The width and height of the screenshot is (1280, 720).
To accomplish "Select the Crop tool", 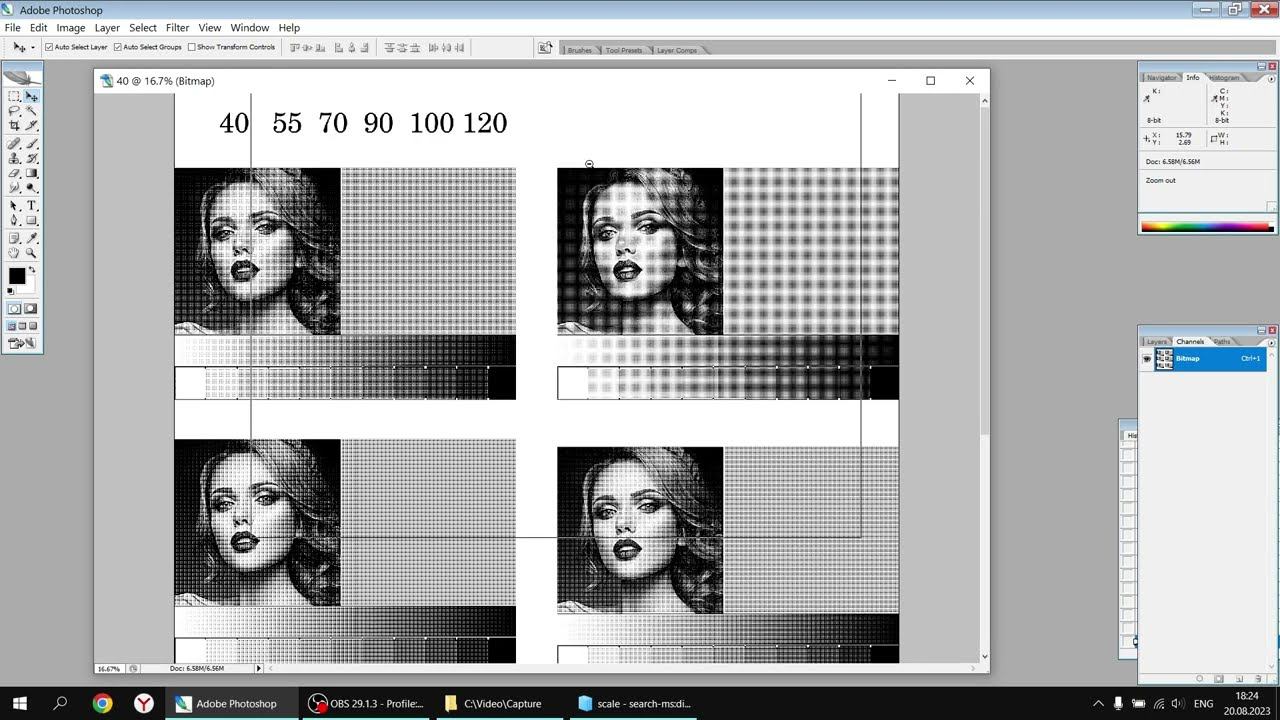I will pos(14,124).
